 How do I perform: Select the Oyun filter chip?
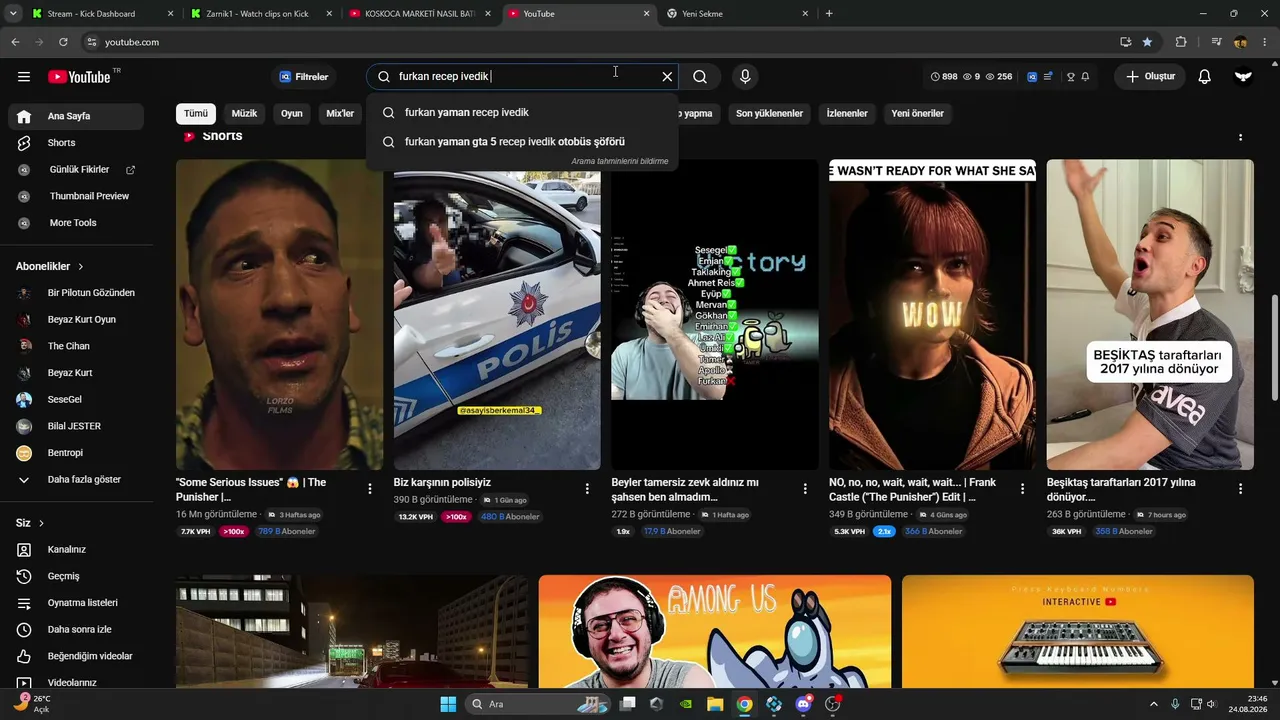point(292,114)
